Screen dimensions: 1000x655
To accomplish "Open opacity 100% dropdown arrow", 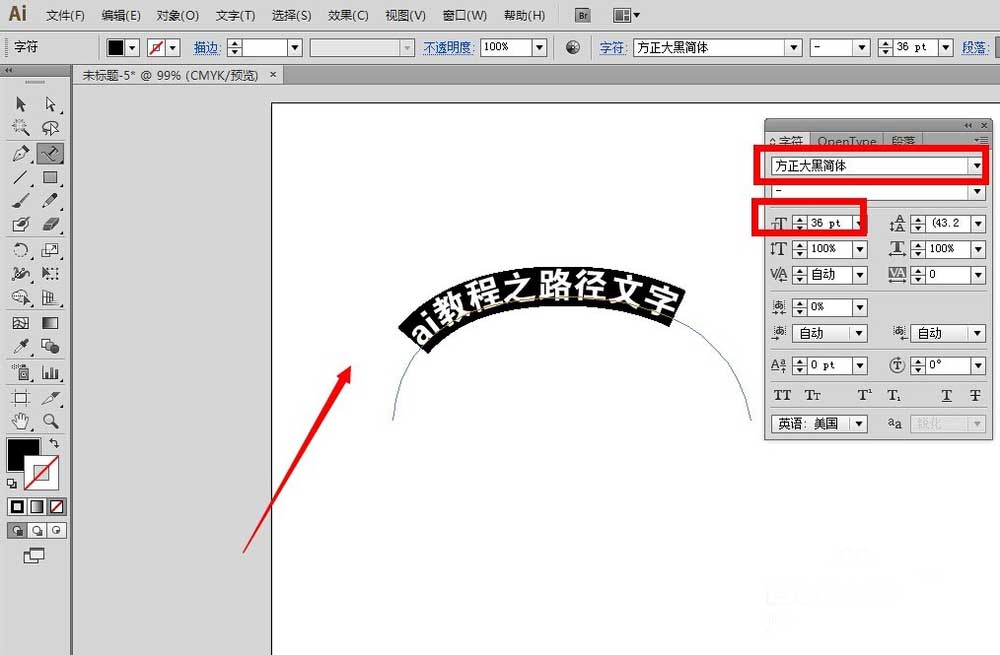I will (540, 47).
